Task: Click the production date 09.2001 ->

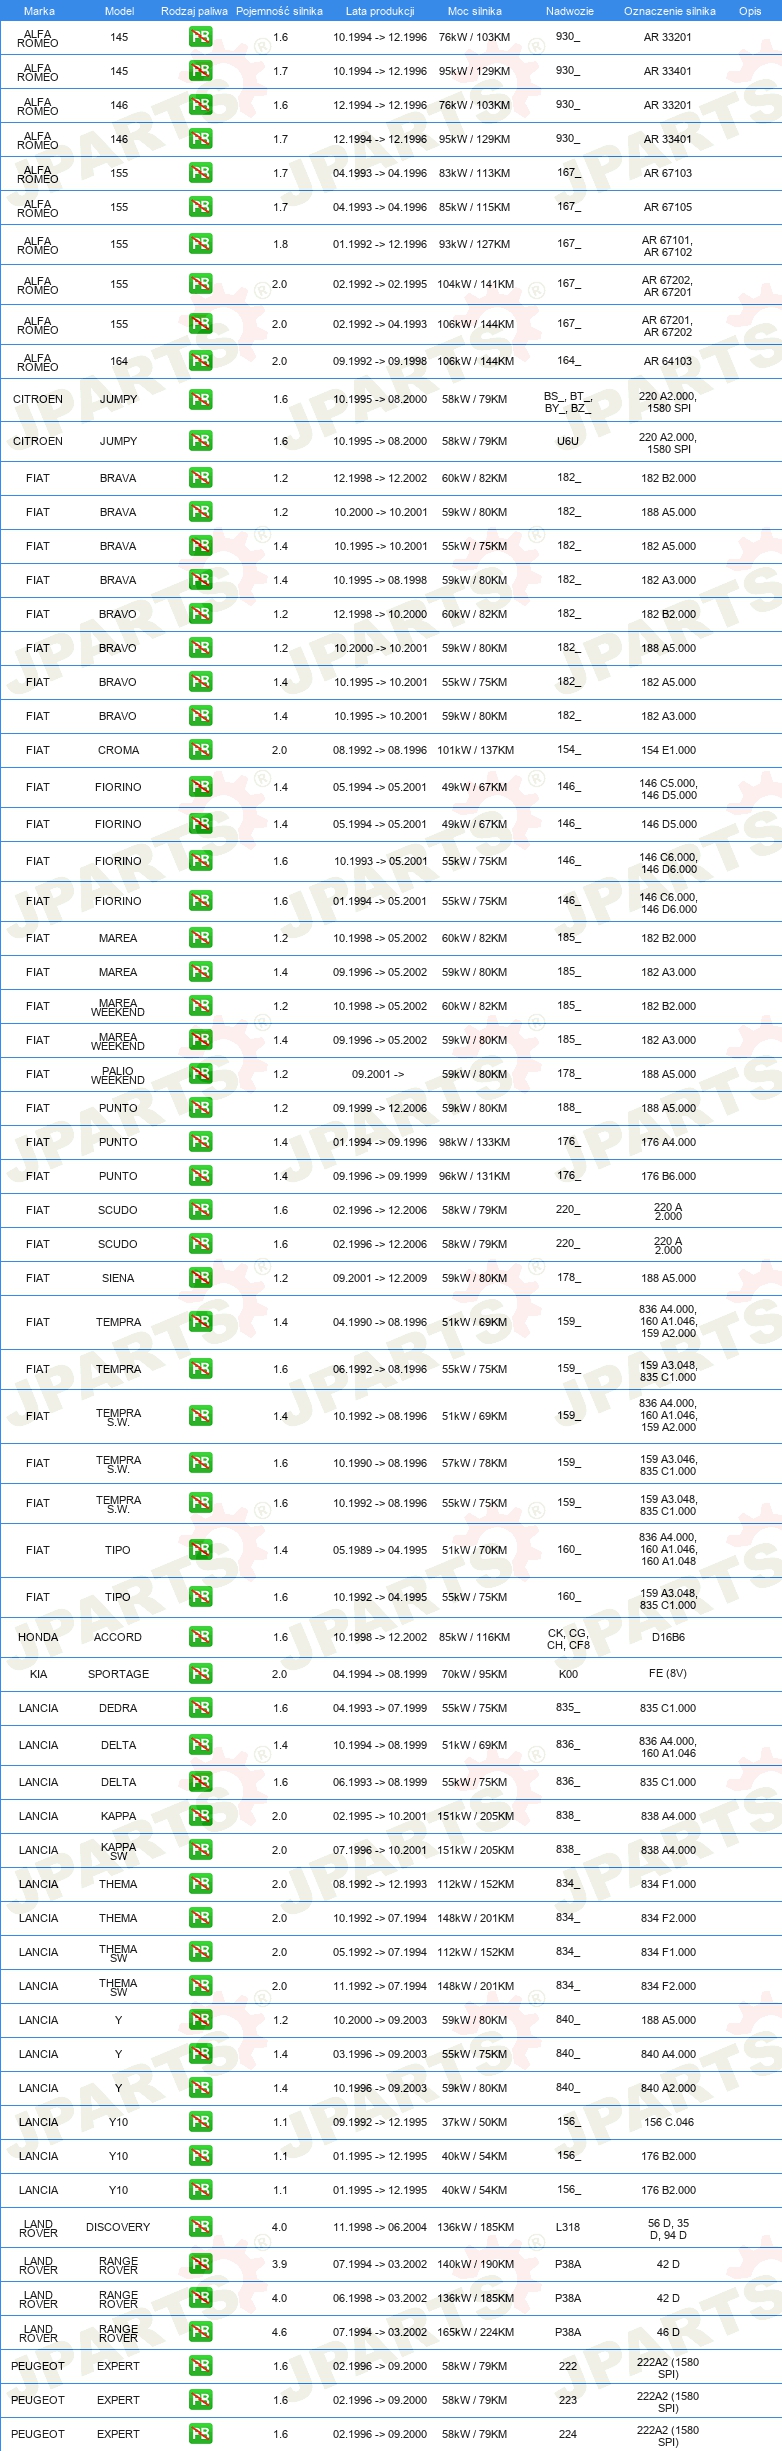Action: pos(378,1074)
